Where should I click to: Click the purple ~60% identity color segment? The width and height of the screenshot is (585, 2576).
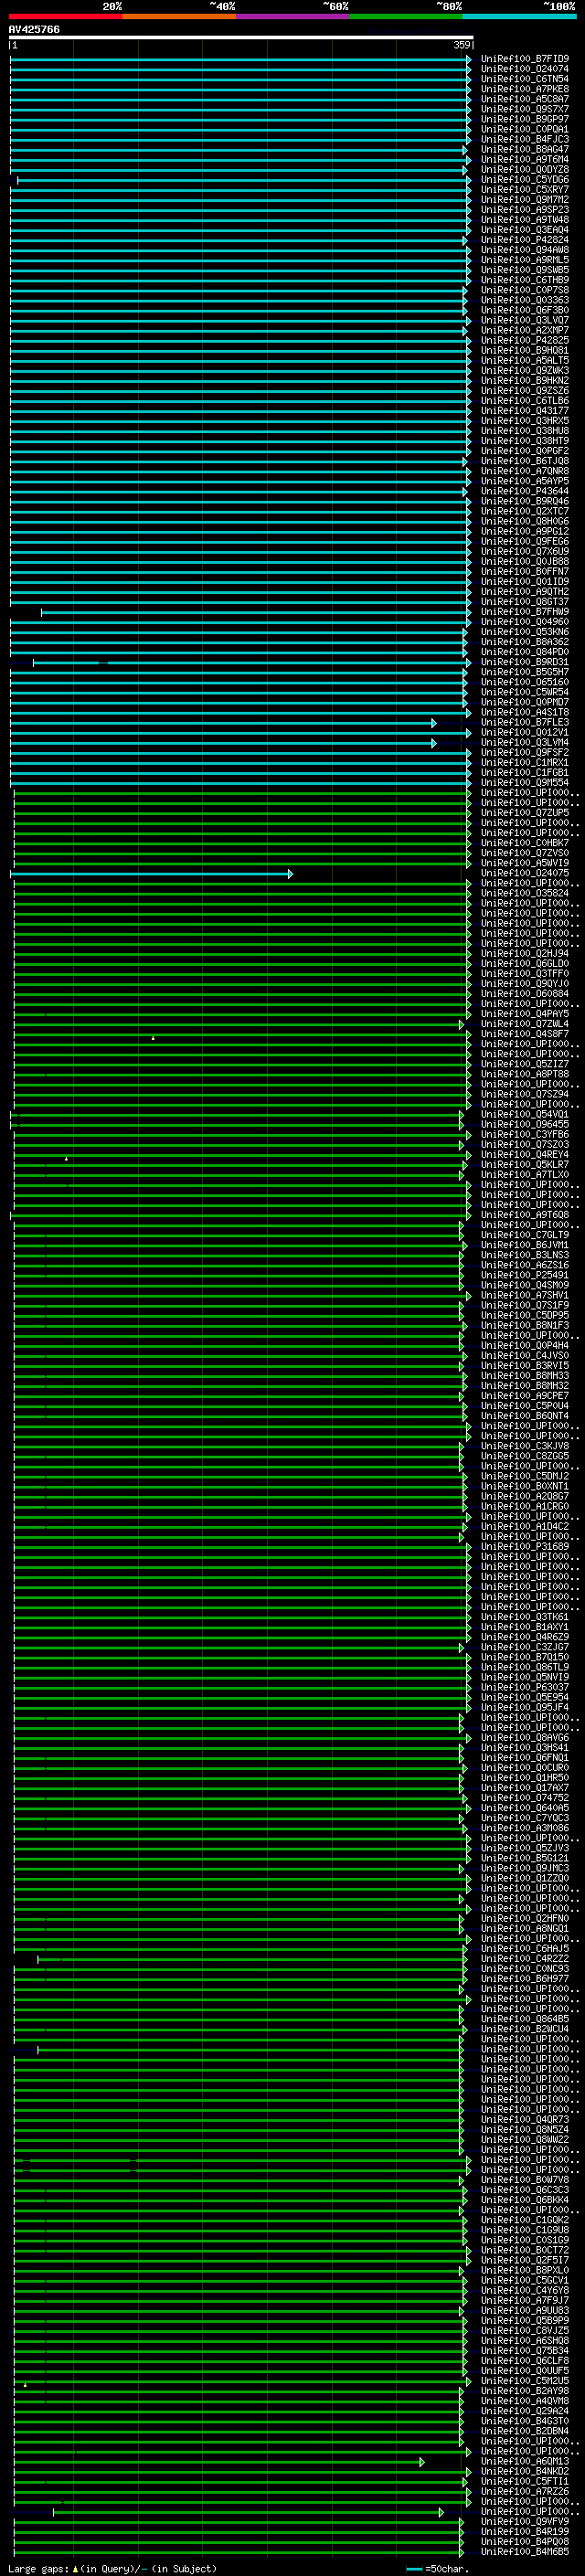tap(293, 16)
